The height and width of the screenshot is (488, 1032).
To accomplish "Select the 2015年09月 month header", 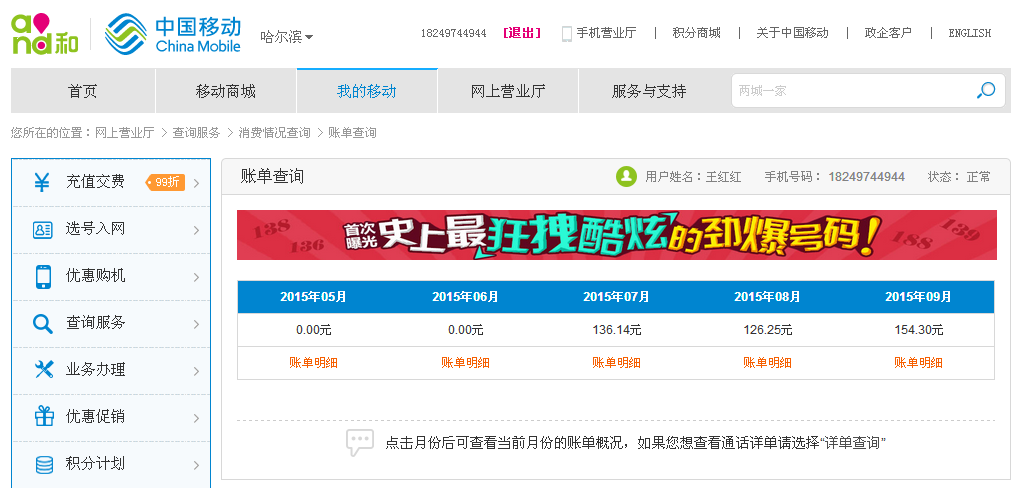I will [918, 297].
